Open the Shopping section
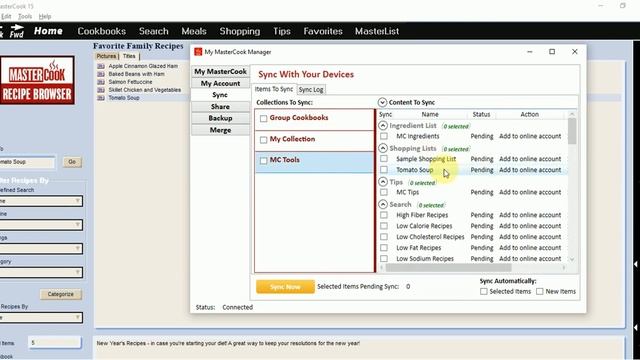This screenshot has height=360, width=640. coord(240,31)
